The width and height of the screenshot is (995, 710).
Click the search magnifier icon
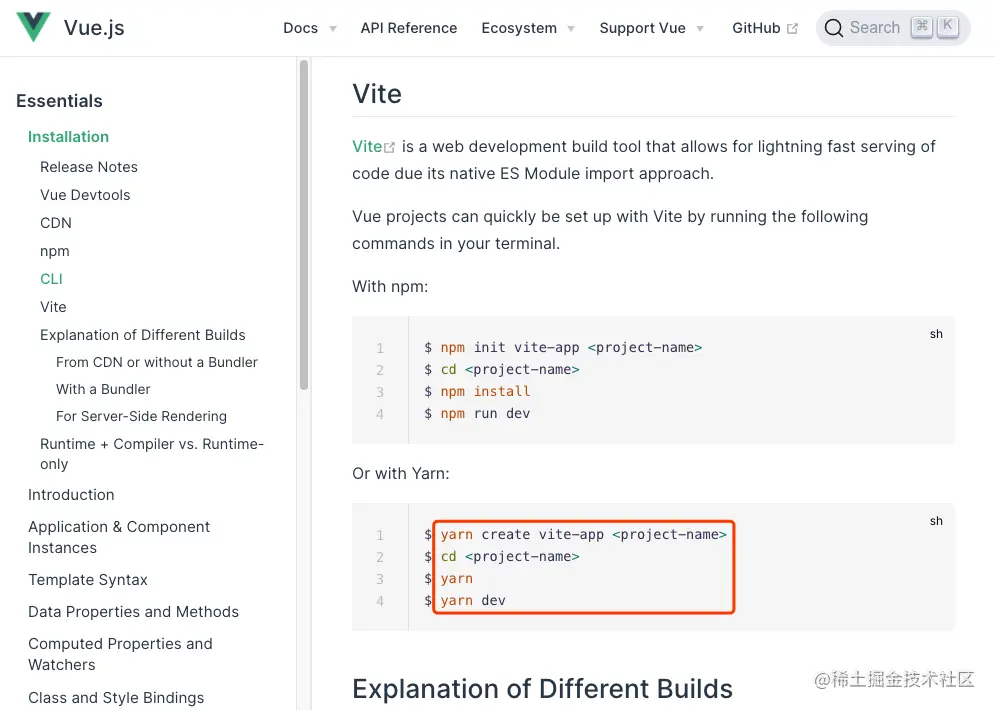(x=834, y=28)
